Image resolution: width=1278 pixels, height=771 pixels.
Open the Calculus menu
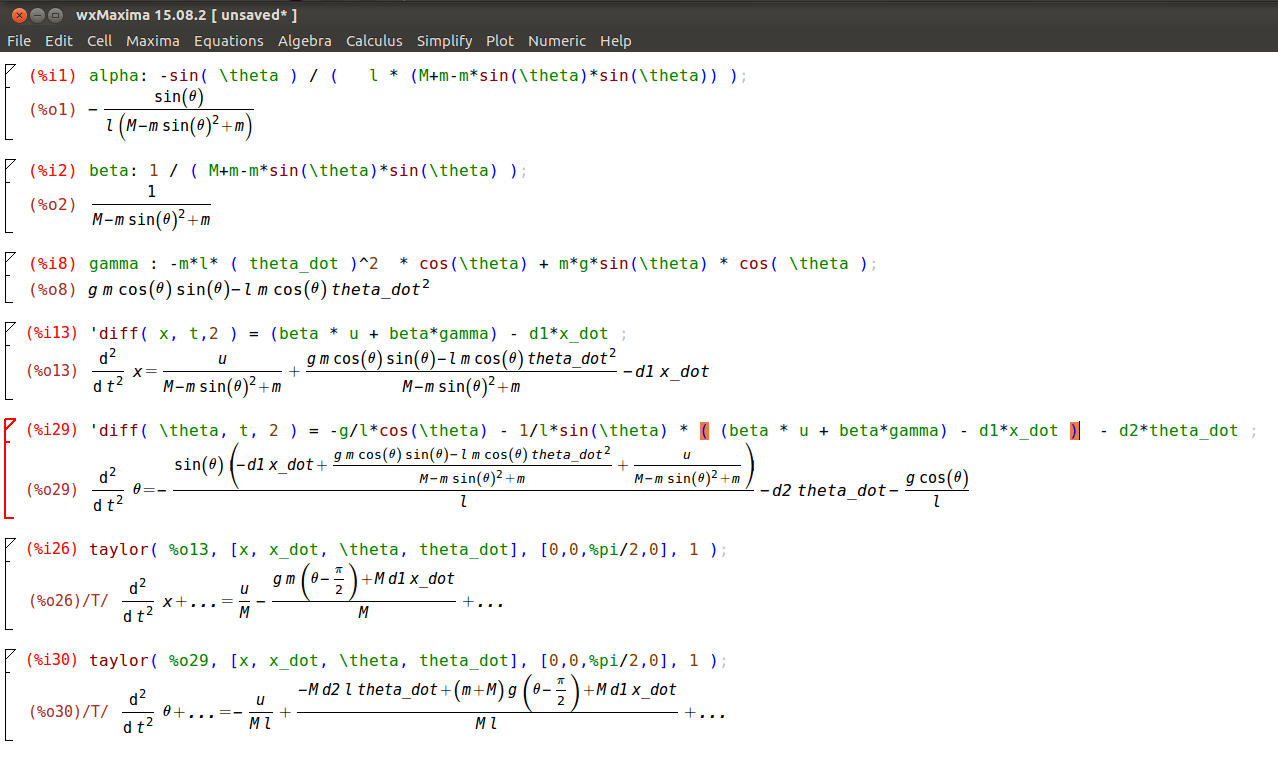click(374, 41)
